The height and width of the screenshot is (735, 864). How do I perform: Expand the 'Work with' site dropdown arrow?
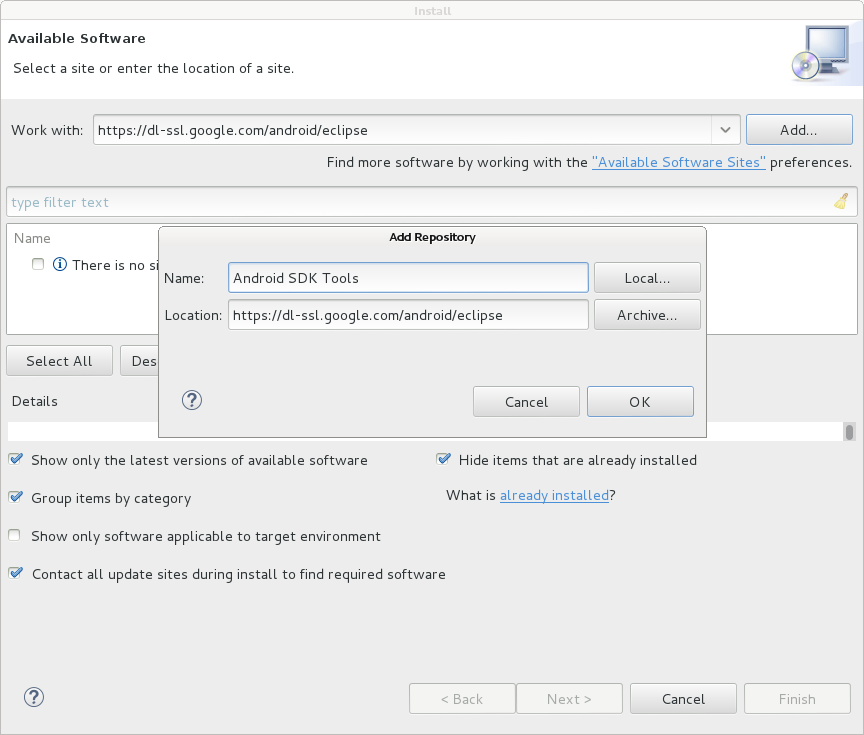click(725, 130)
